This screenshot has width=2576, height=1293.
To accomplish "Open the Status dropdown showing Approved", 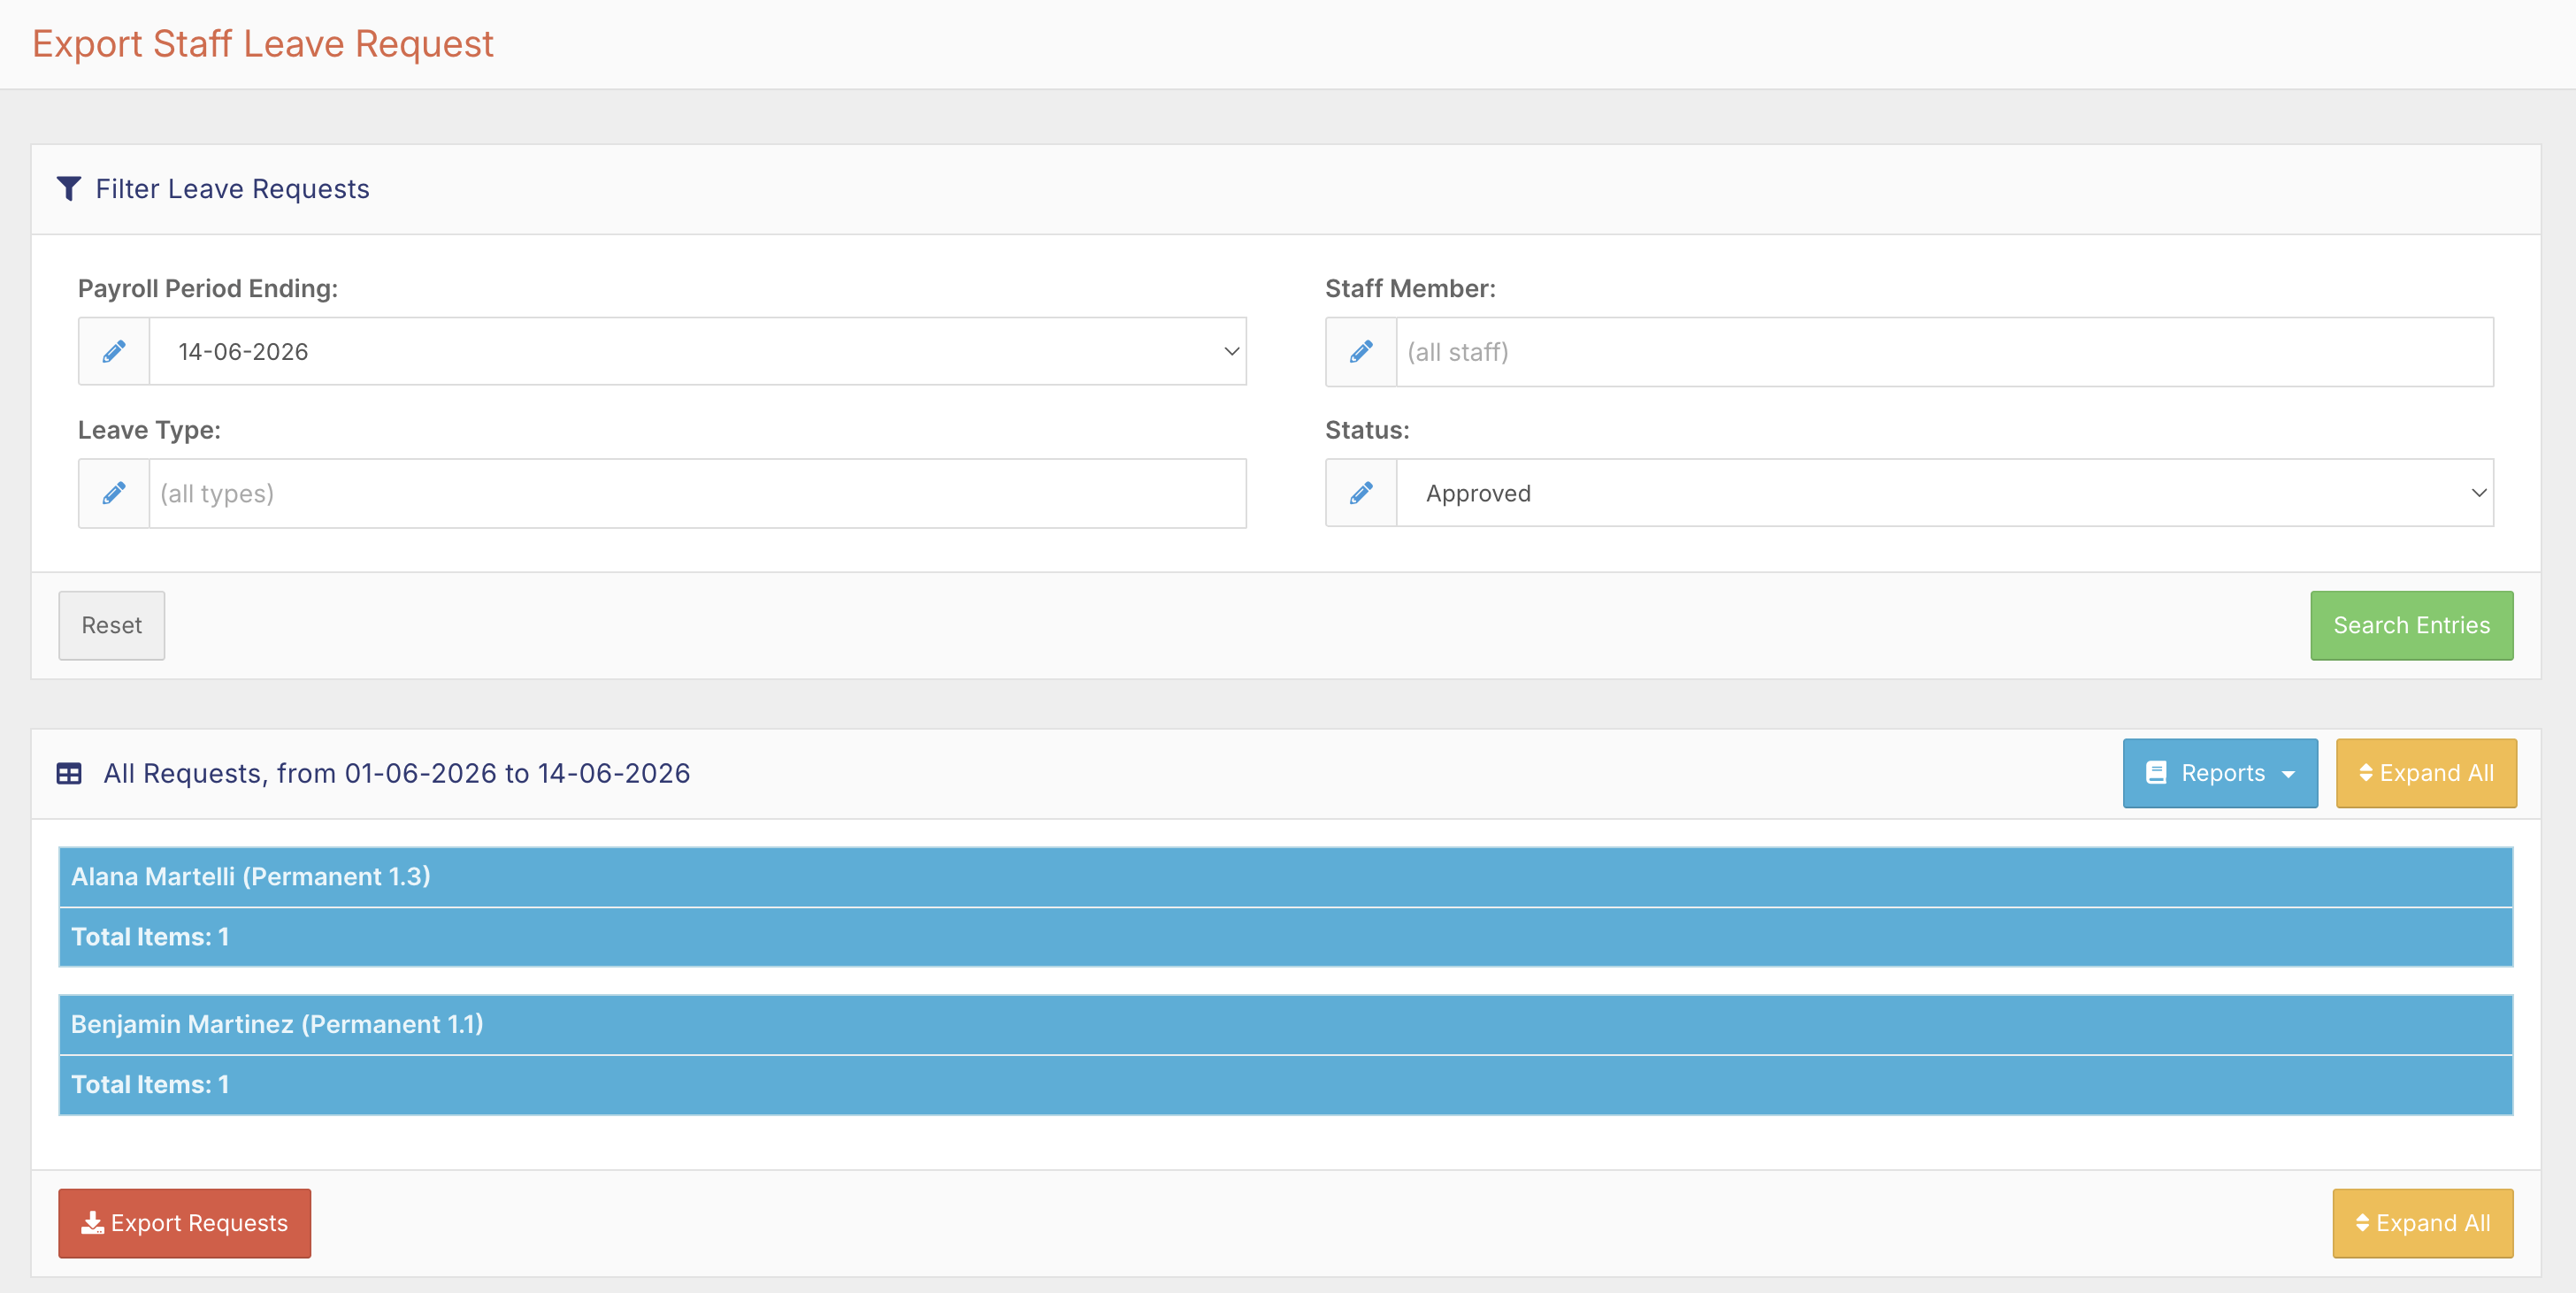I will [x=1945, y=493].
